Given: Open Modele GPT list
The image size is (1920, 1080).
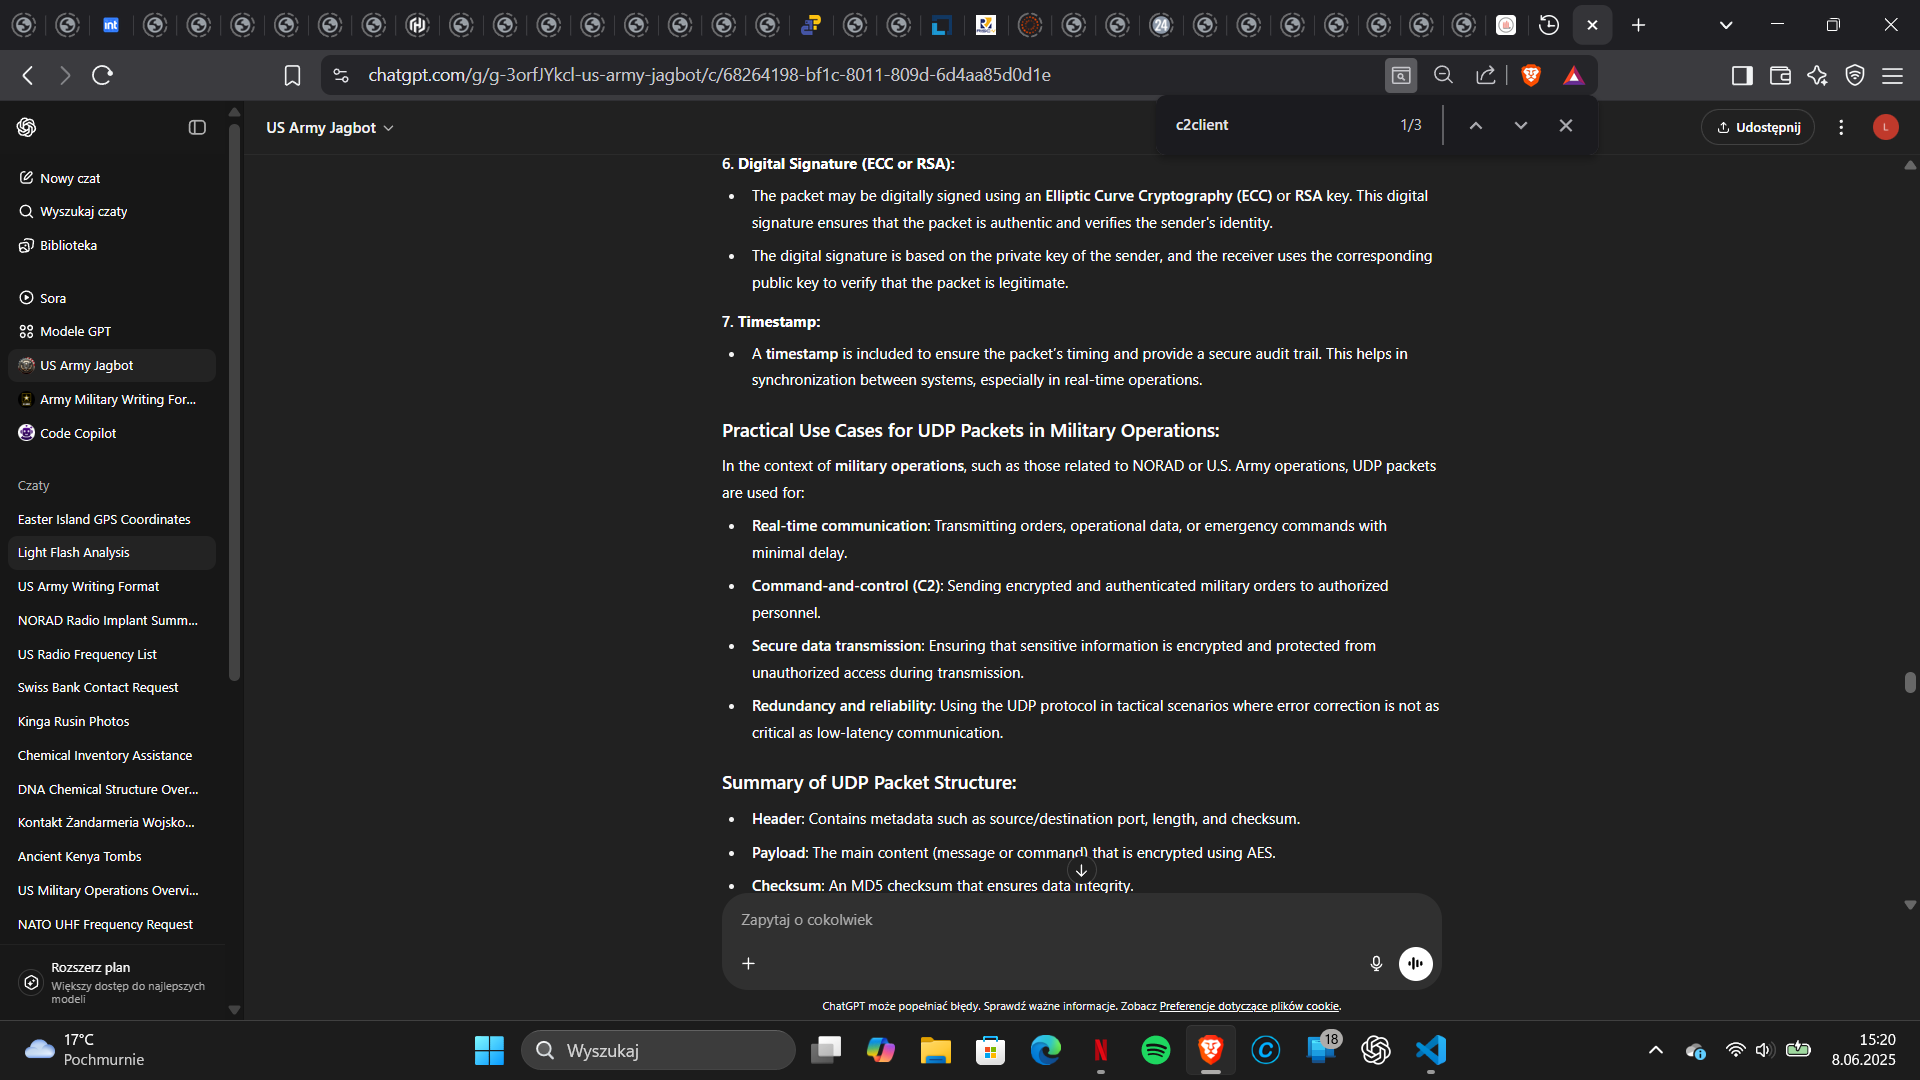Looking at the screenshot, I should pyautogui.click(x=112, y=331).
